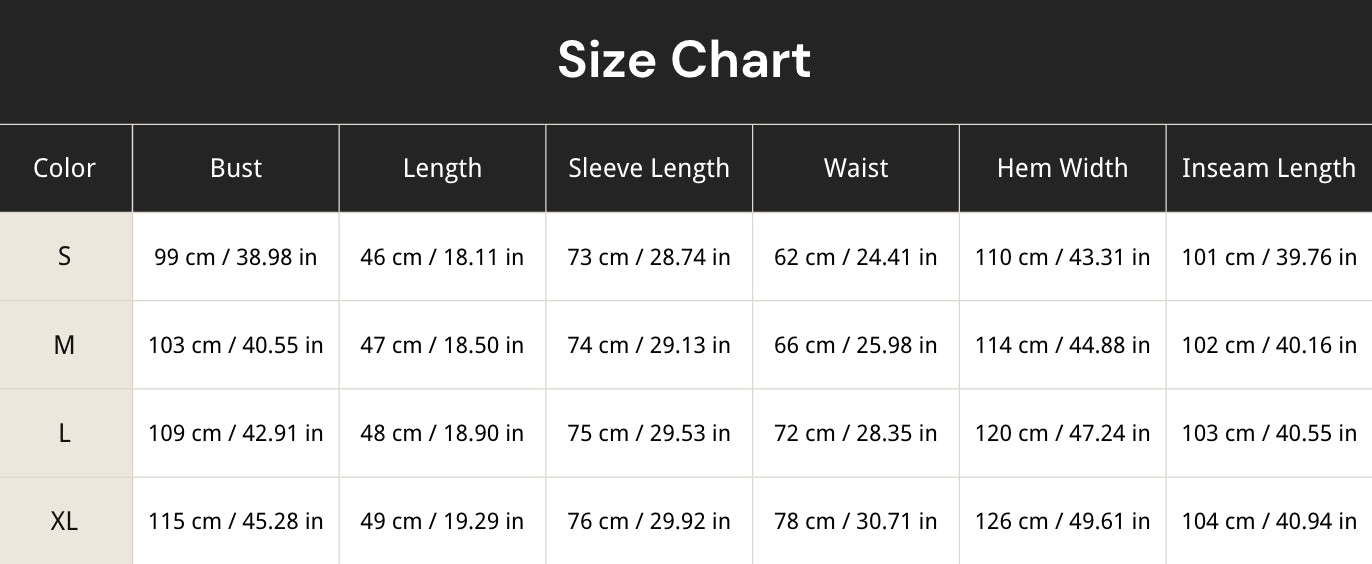1372x564 pixels.
Task: Select the 102 cm / 40.16 in inseam cell
Action: 1269,345
